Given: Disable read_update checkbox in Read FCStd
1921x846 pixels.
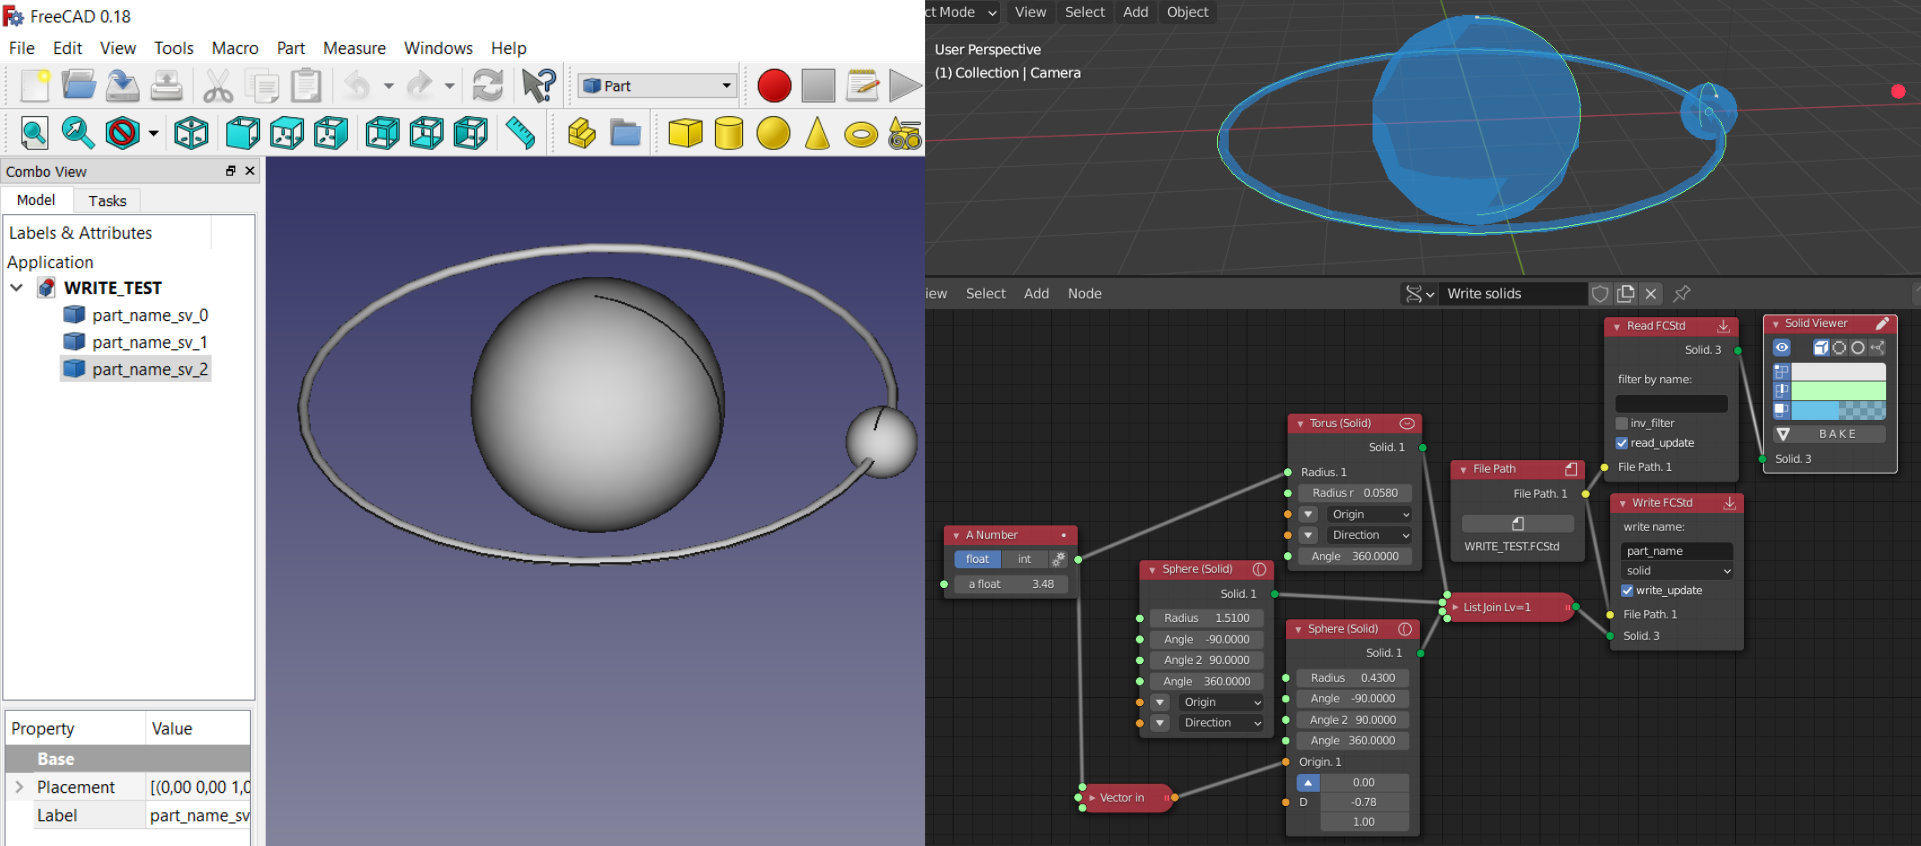Looking at the screenshot, I should [x=1622, y=443].
